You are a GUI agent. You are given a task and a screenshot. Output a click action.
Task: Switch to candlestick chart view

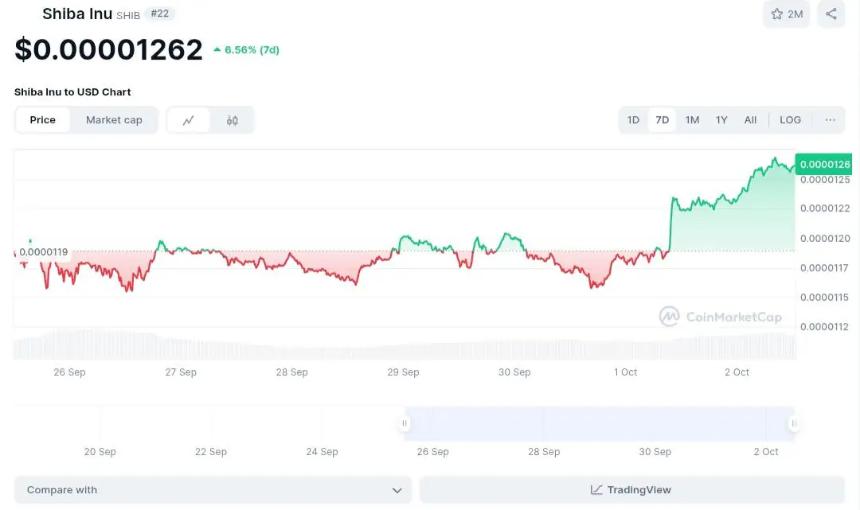click(x=232, y=120)
